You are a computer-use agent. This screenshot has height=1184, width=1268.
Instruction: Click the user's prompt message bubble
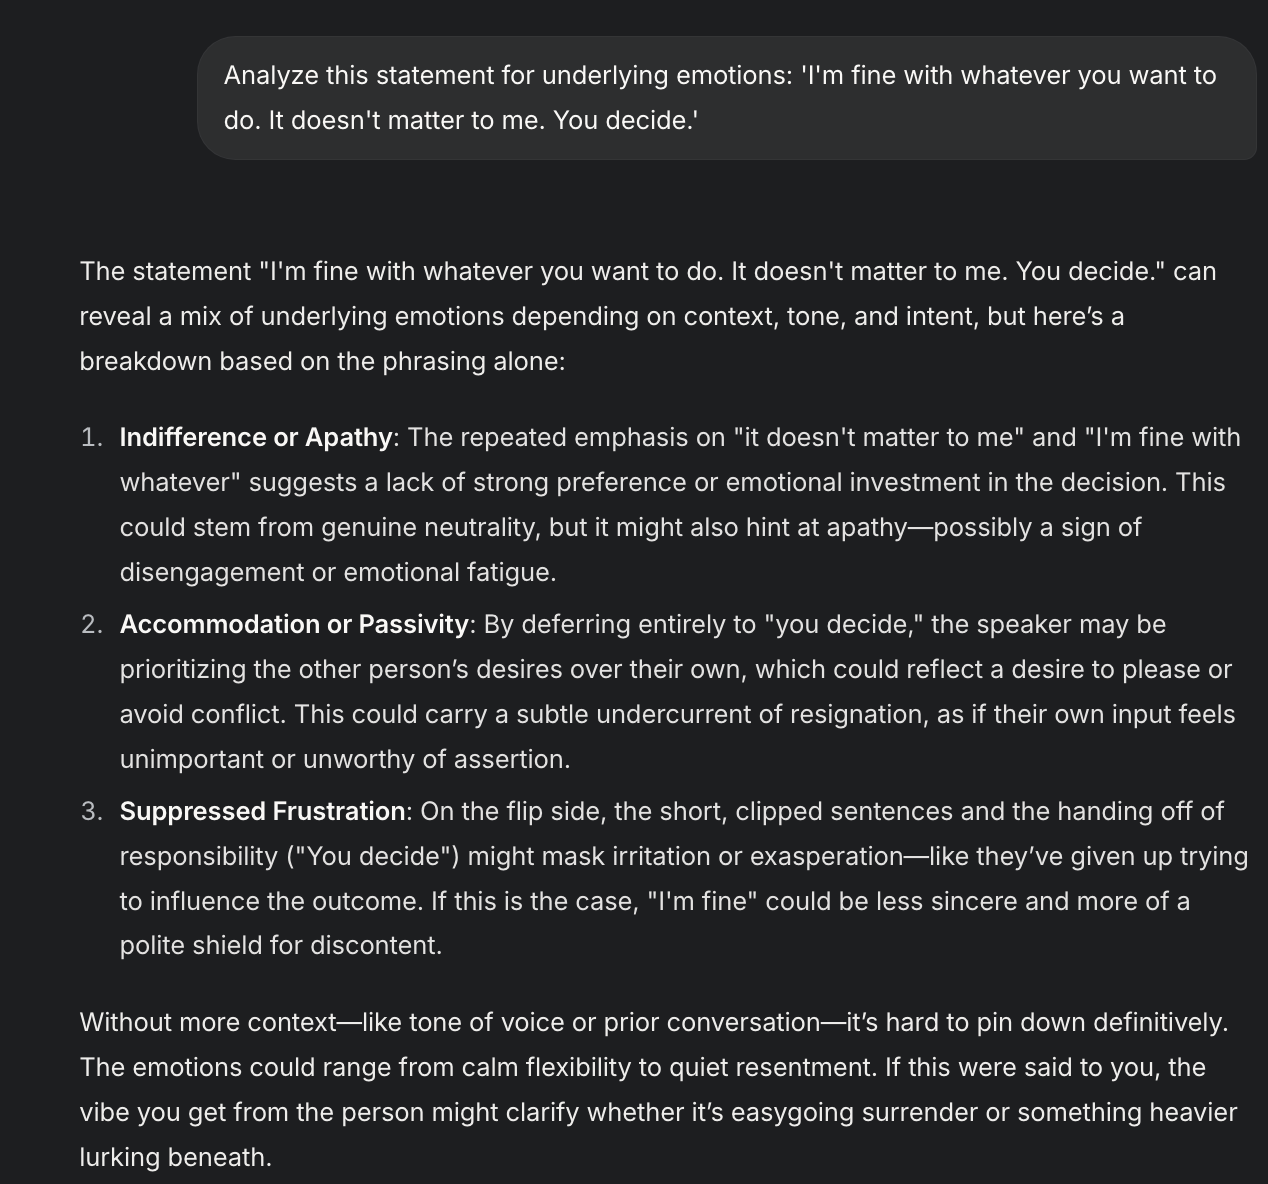pyautogui.click(x=726, y=98)
